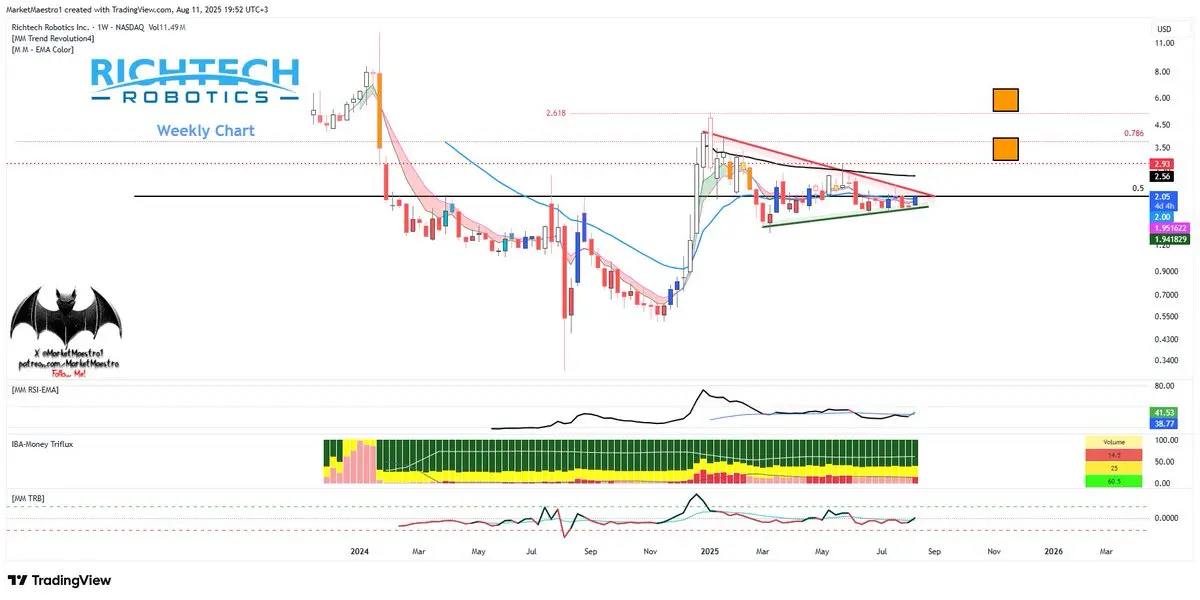Click the Mar label following 2026
Viewport: 1200px width, 600px height.
point(1106,551)
